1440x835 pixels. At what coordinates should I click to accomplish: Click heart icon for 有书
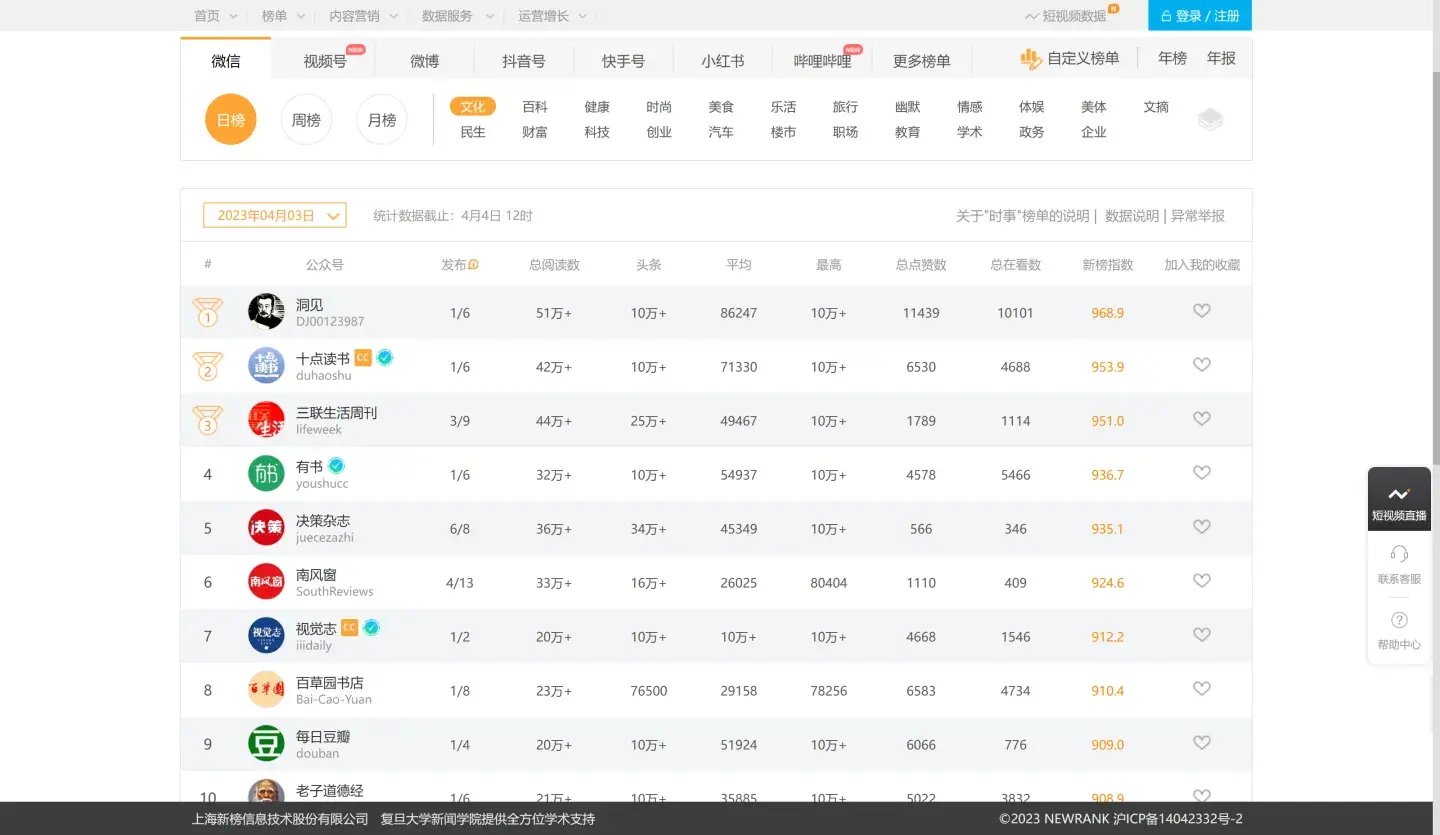tap(1202, 473)
